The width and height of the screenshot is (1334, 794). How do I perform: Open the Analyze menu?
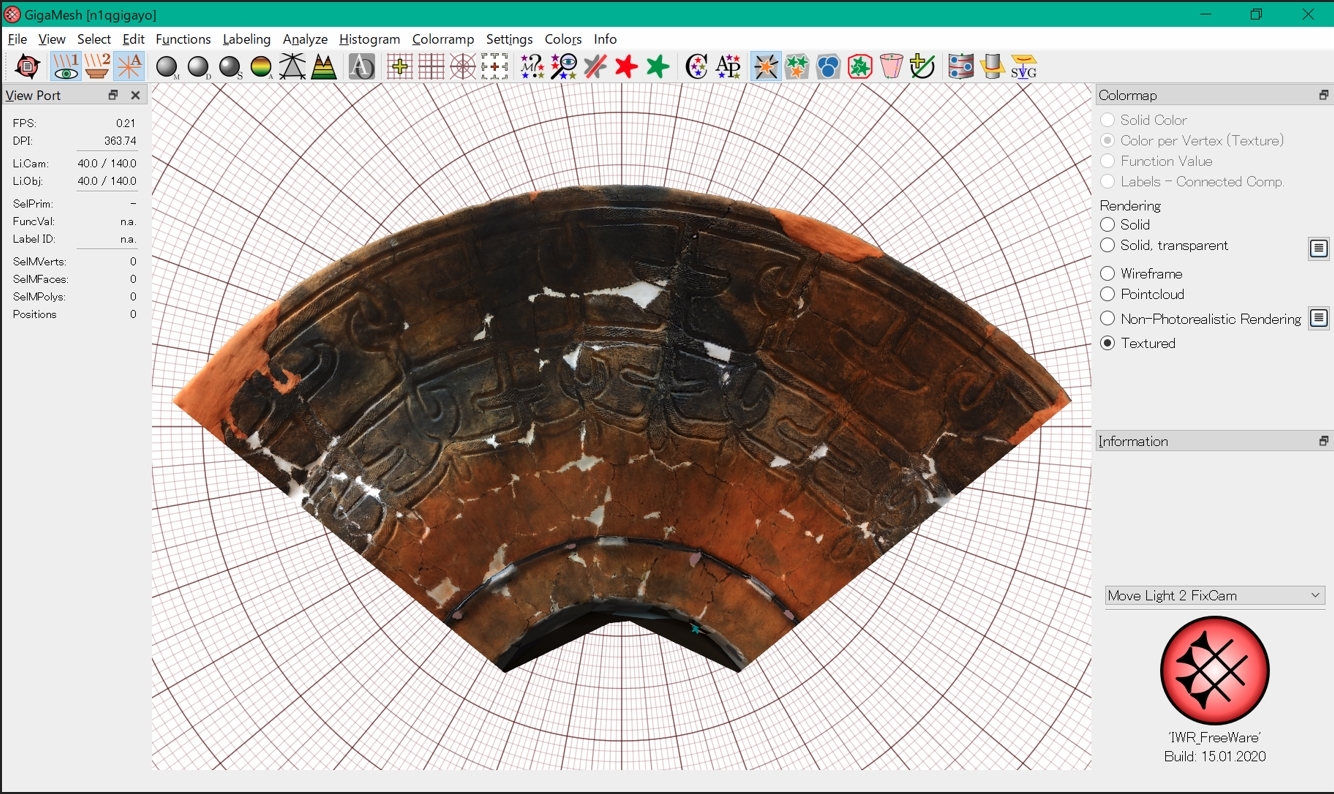tap(305, 39)
